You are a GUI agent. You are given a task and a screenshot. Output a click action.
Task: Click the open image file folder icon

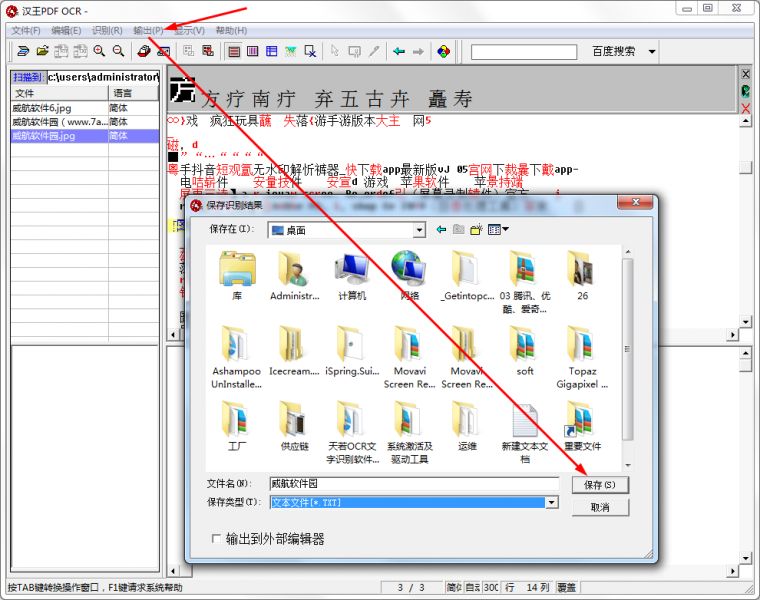click(43, 51)
